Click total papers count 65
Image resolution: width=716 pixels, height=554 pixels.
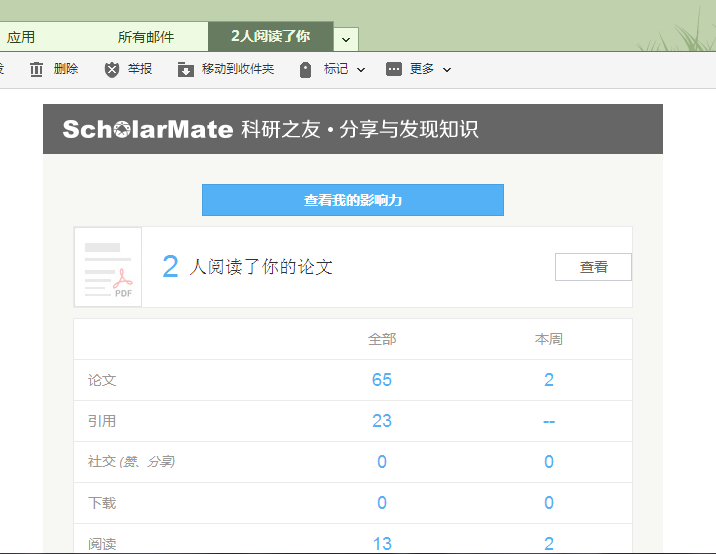click(x=382, y=380)
